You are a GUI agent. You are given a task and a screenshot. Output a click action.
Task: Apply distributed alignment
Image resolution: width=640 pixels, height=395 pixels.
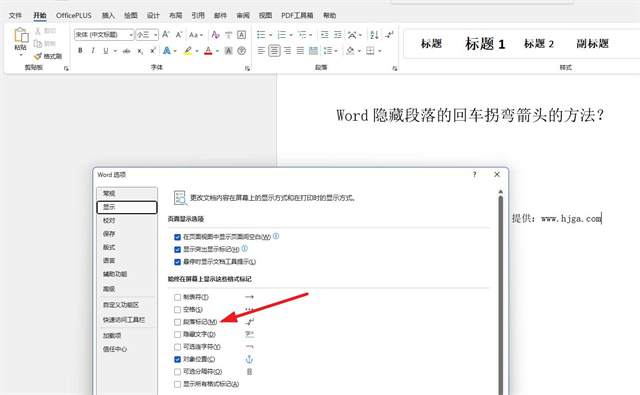(313, 51)
